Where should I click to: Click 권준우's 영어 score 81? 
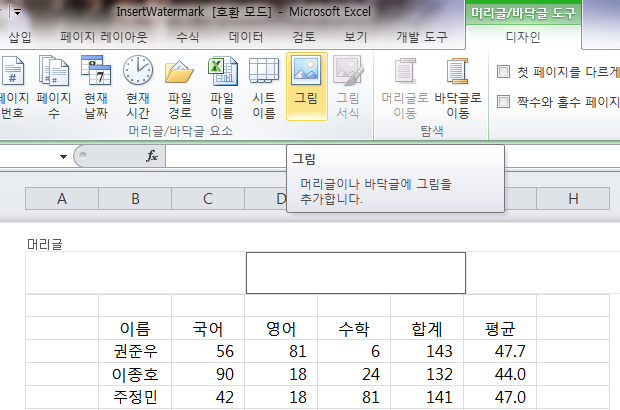[281, 351]
